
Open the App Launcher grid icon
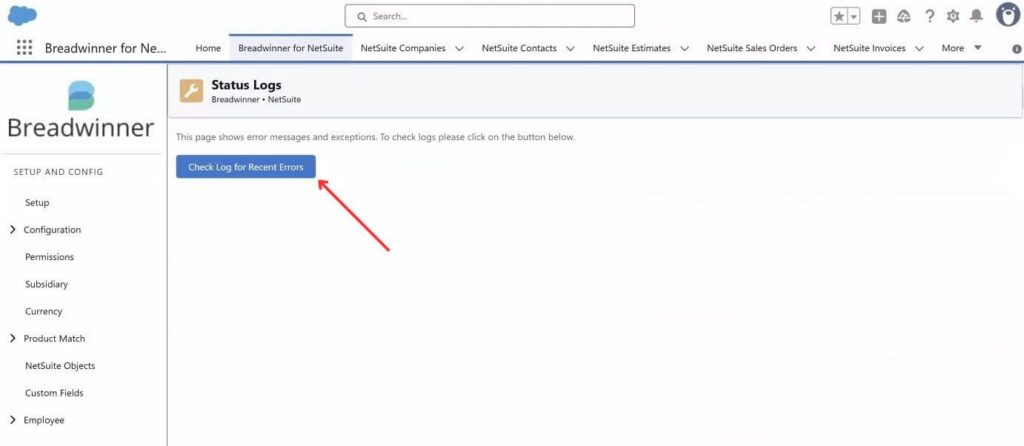[x=24, y=48]
